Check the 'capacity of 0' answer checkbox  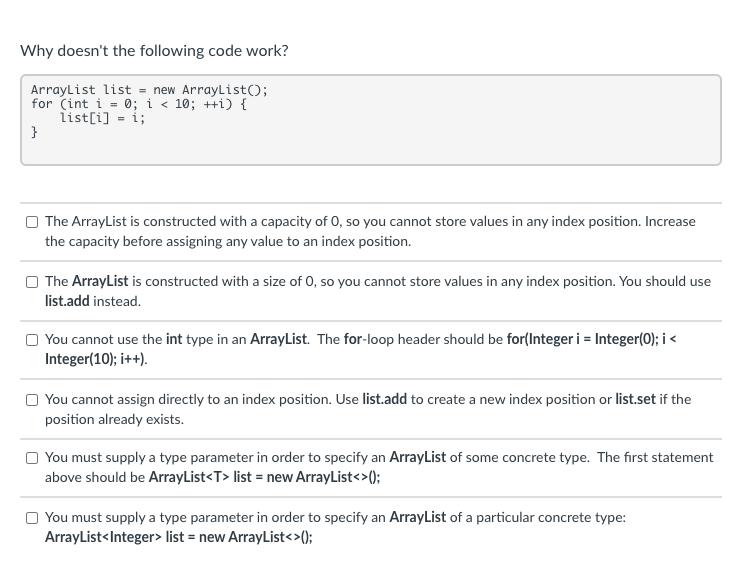point(32,222)
